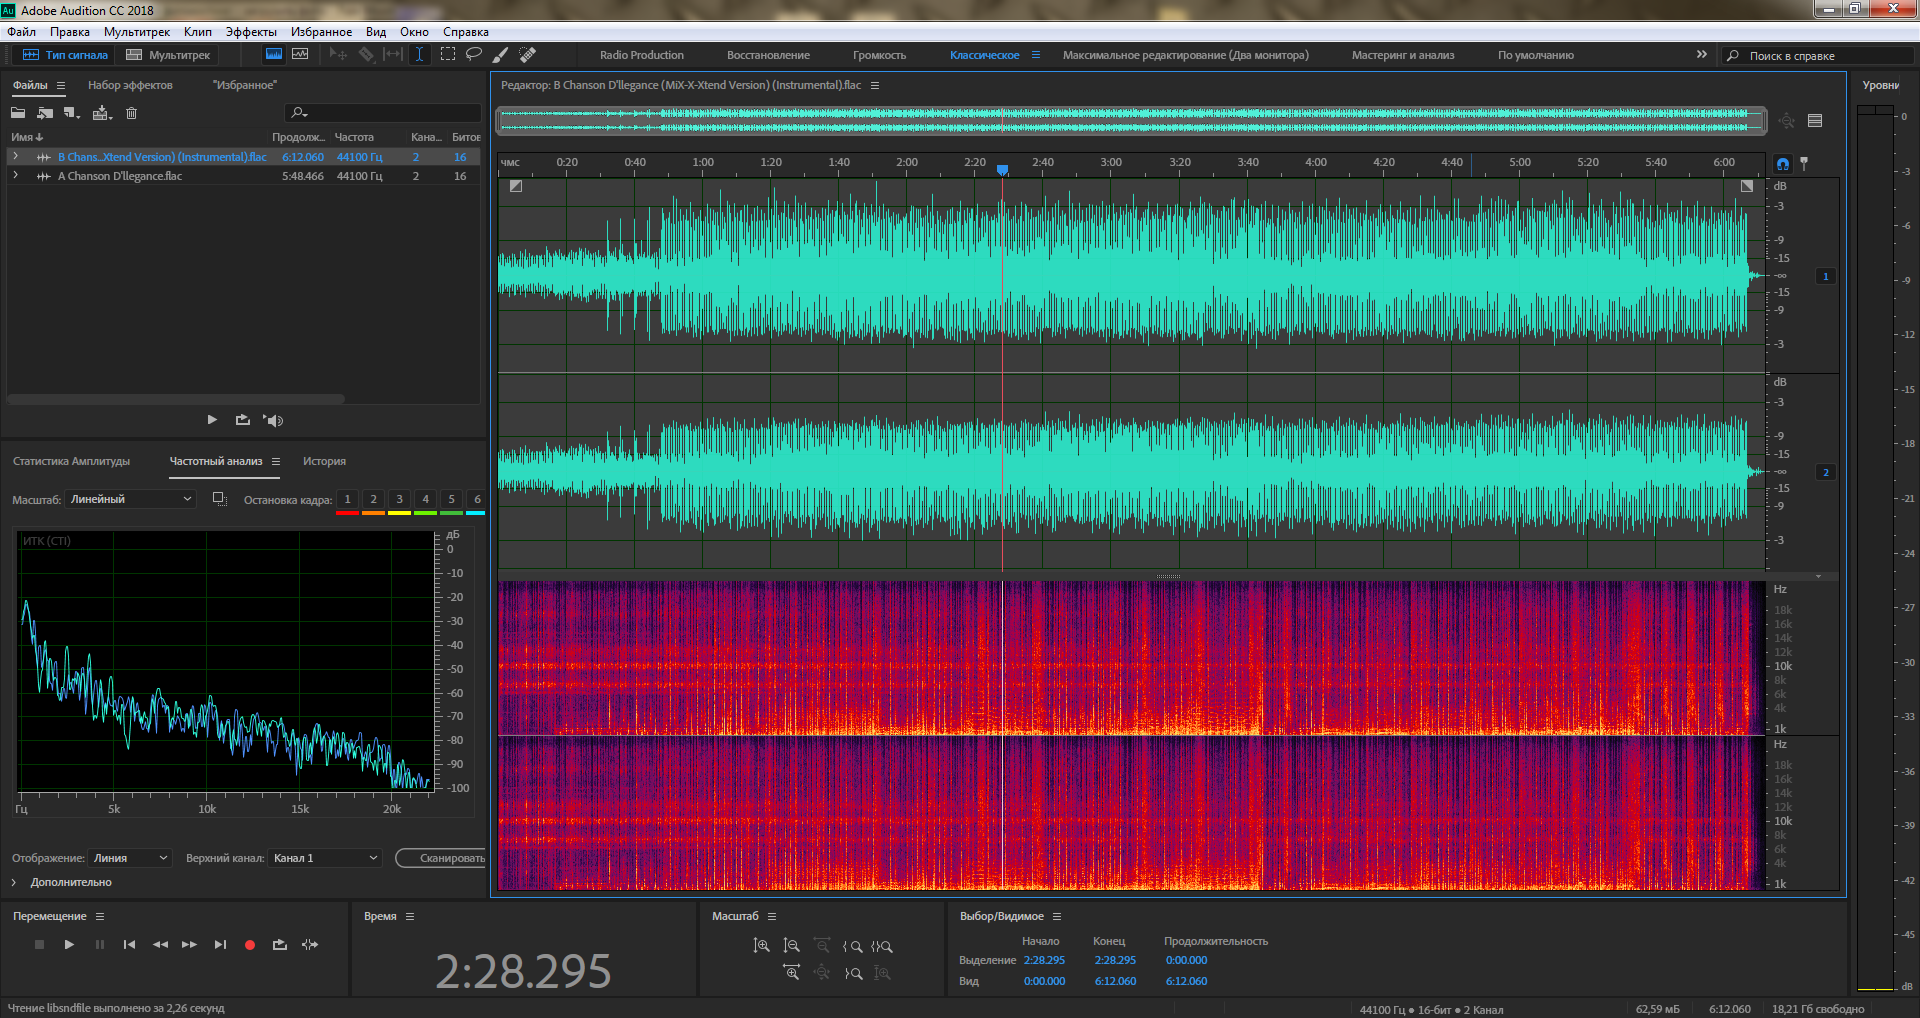The width and height of the screenshot is (1920, 1018).
Task: Play the selected file in Files panel
Action: click(x=212, y=420)
